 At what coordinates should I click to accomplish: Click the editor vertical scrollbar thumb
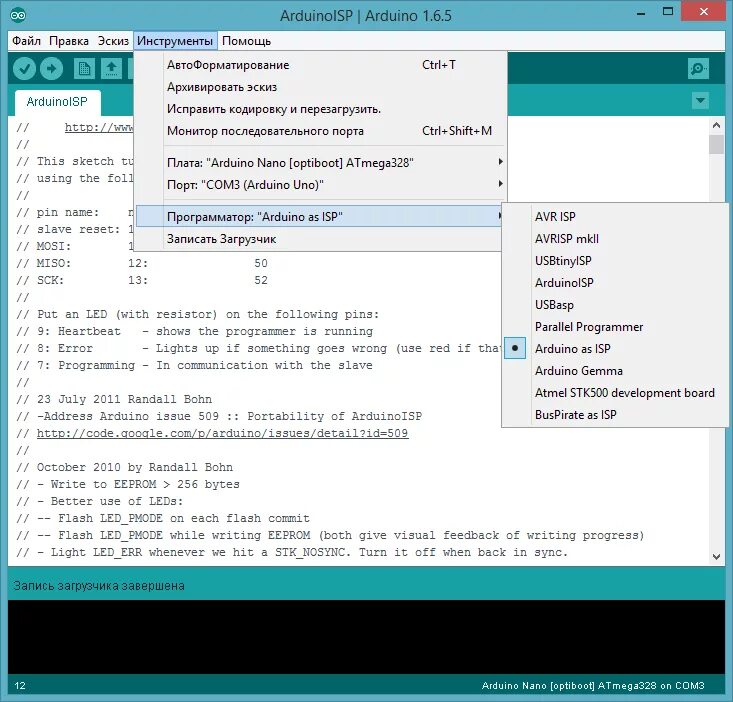coord(716,144)
